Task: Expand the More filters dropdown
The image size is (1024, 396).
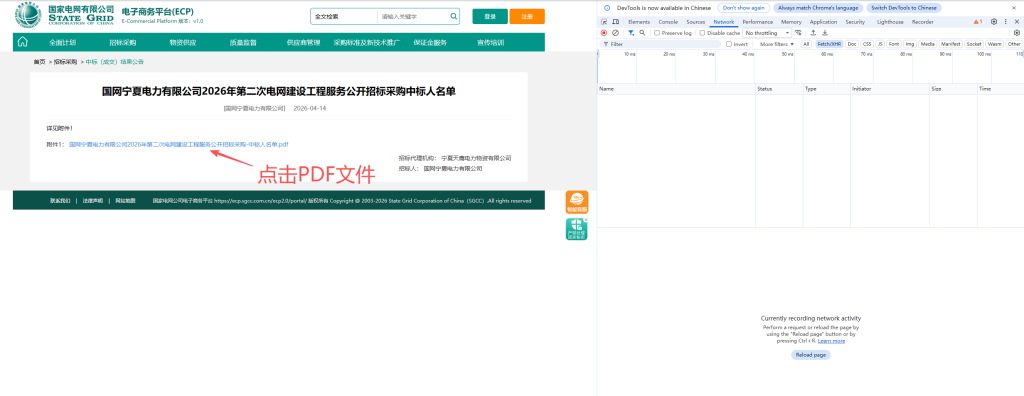Action: (777, 44)
